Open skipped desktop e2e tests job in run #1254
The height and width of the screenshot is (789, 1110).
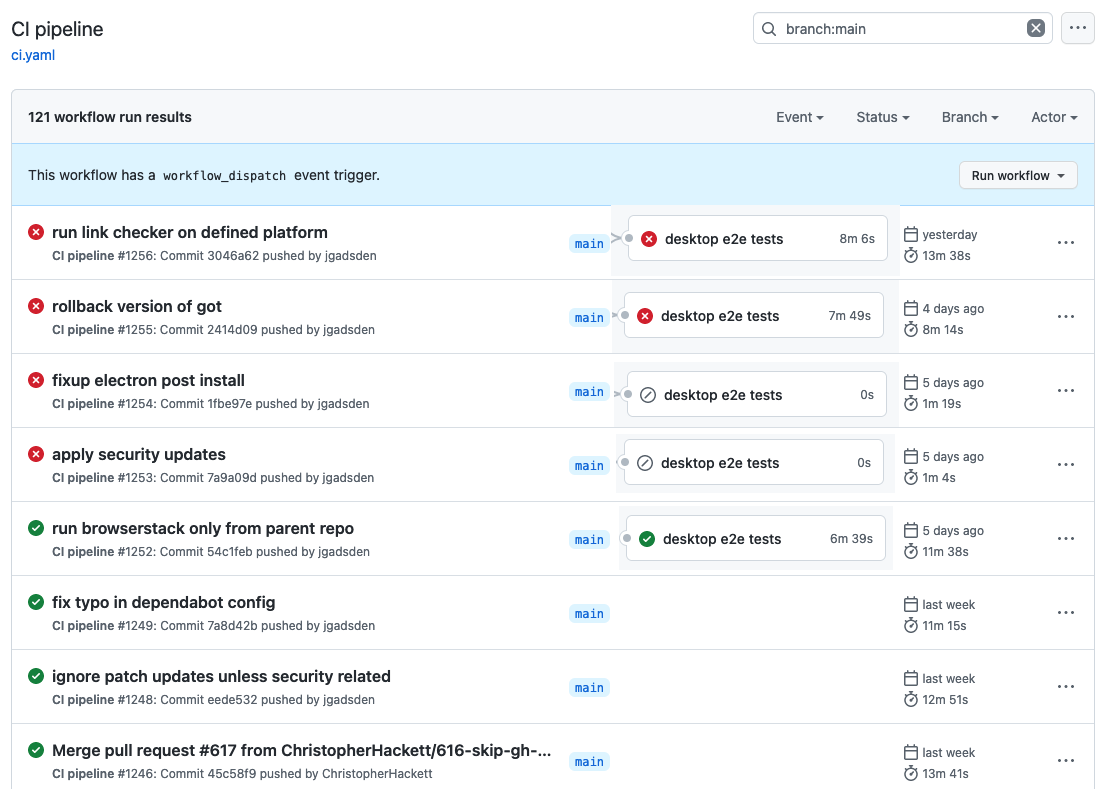click(757, 394)
